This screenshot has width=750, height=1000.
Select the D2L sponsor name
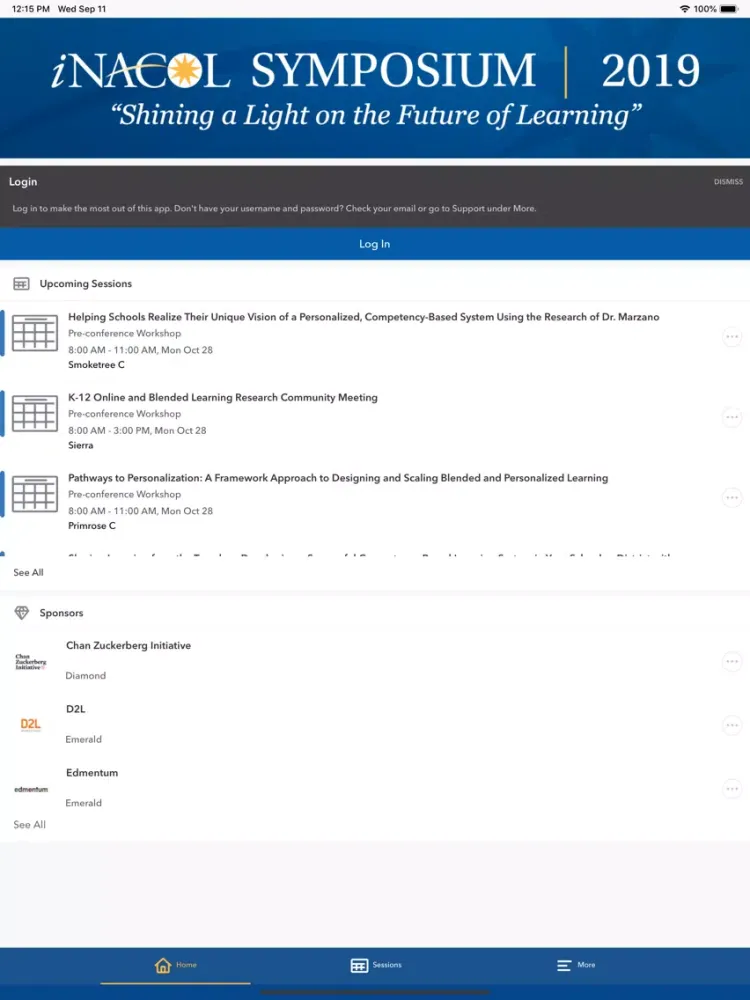click(75, 709)
